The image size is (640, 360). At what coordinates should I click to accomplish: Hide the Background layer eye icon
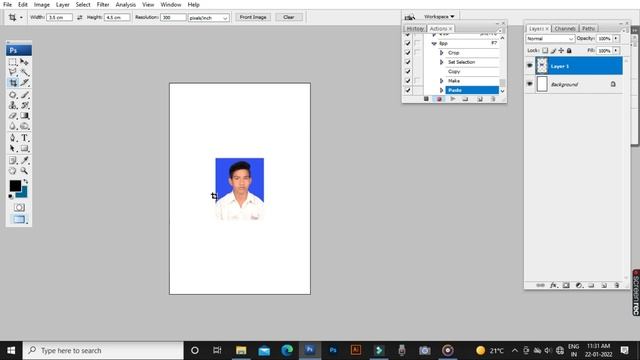coord(530,84)
